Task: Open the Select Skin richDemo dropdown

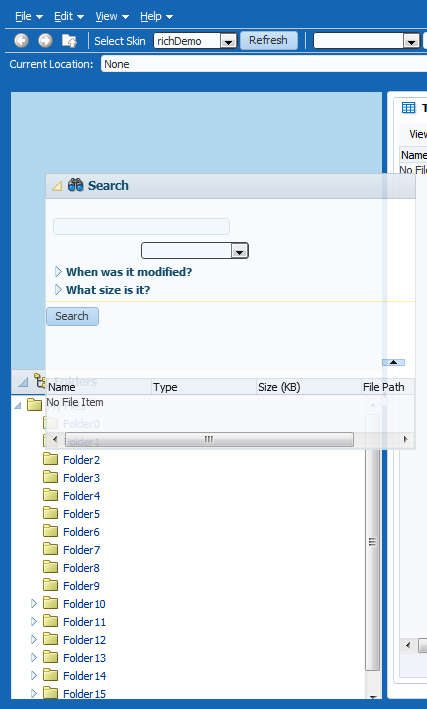Action: [228, 41]
